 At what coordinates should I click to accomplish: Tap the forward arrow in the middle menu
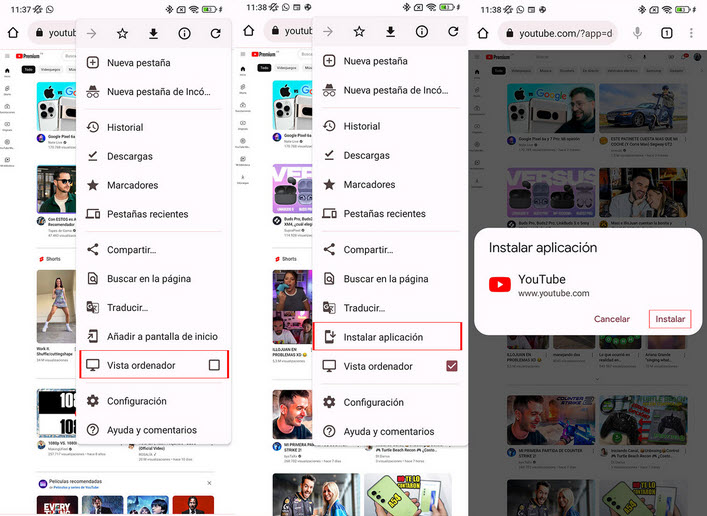pos(328,32)
